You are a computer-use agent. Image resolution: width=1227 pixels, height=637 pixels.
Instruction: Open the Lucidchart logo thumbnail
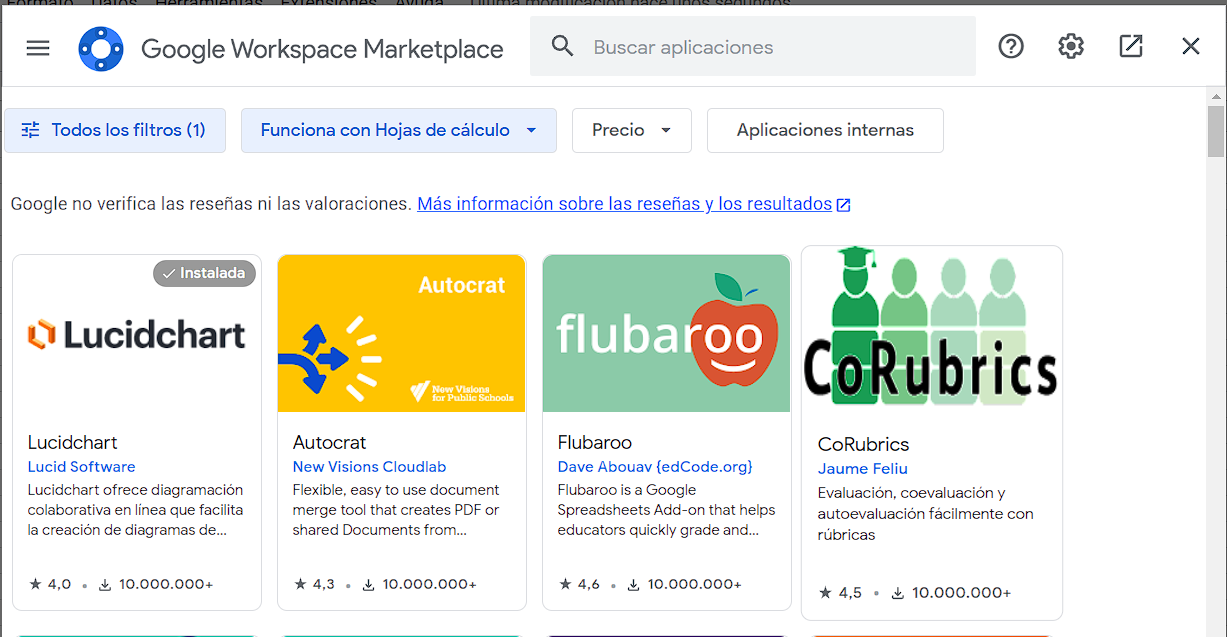click(137, 334)
